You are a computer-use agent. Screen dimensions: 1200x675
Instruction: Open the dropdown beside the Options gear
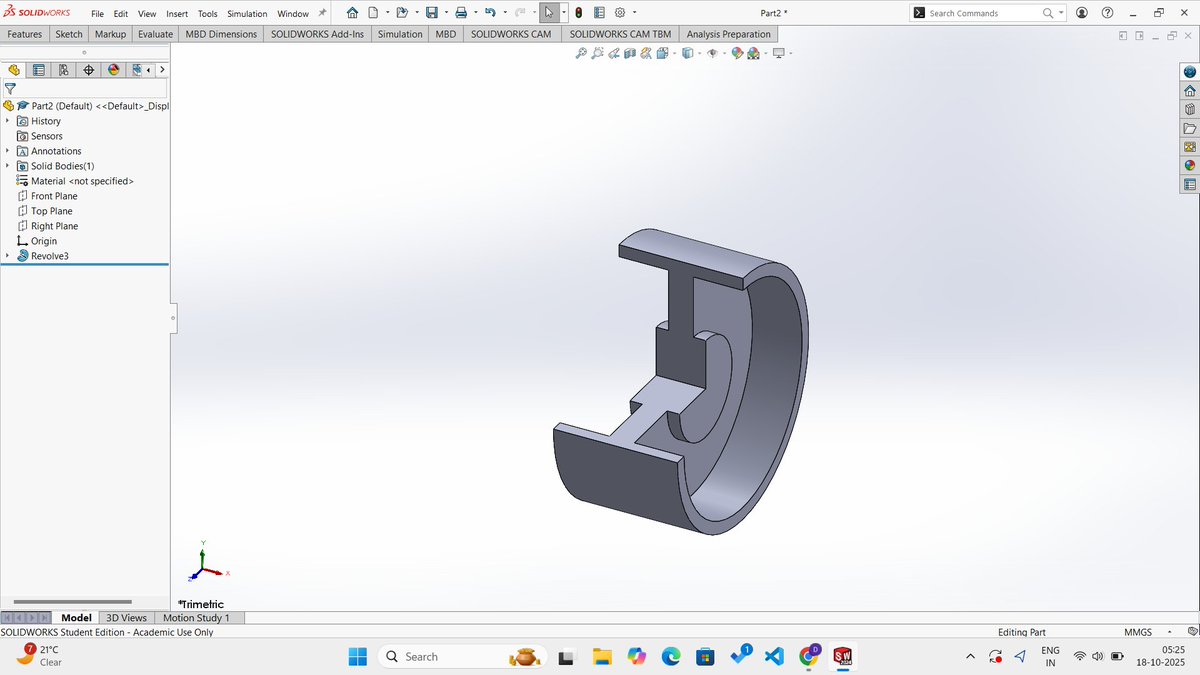[x=635, y=13]
